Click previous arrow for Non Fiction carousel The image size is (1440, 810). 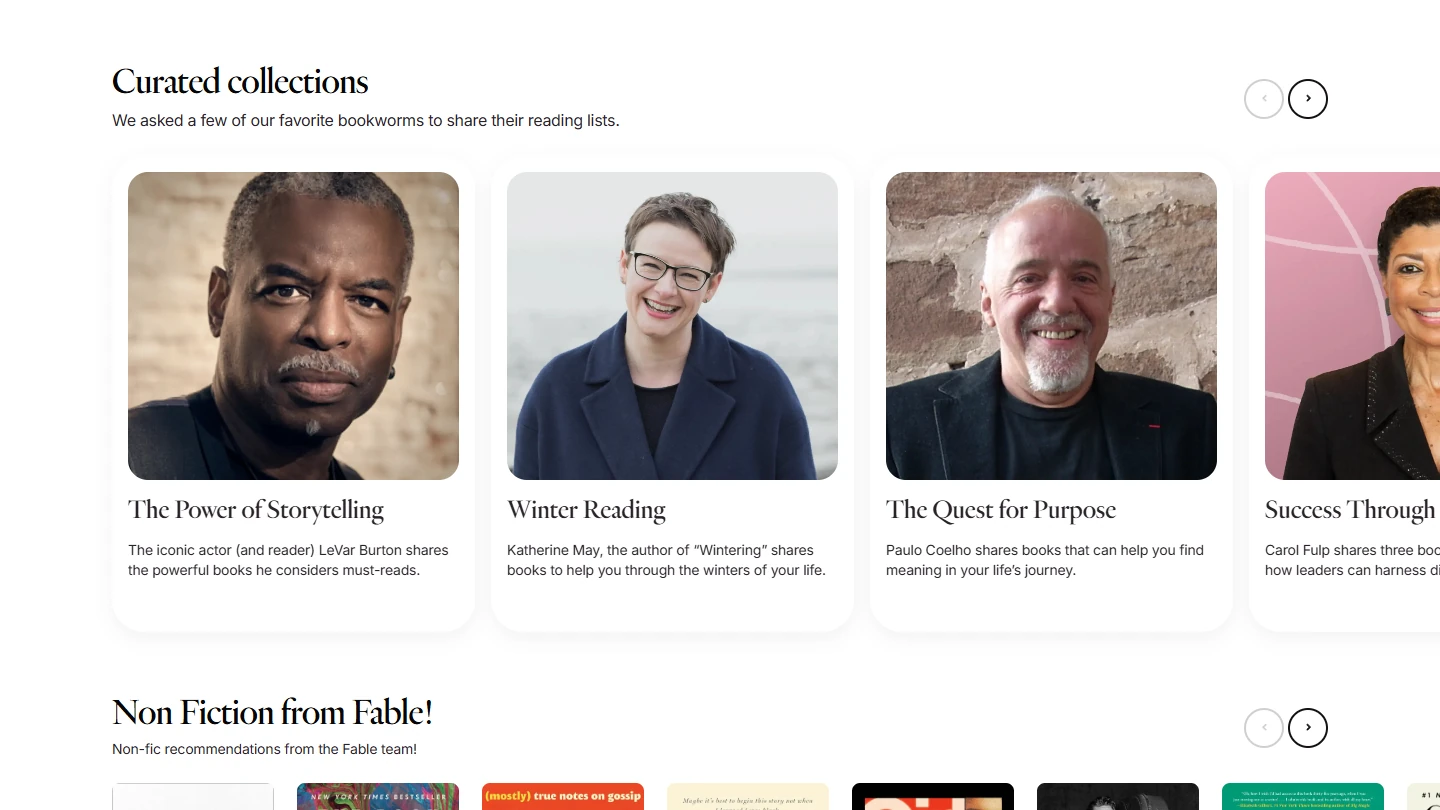click(1263, 728)
